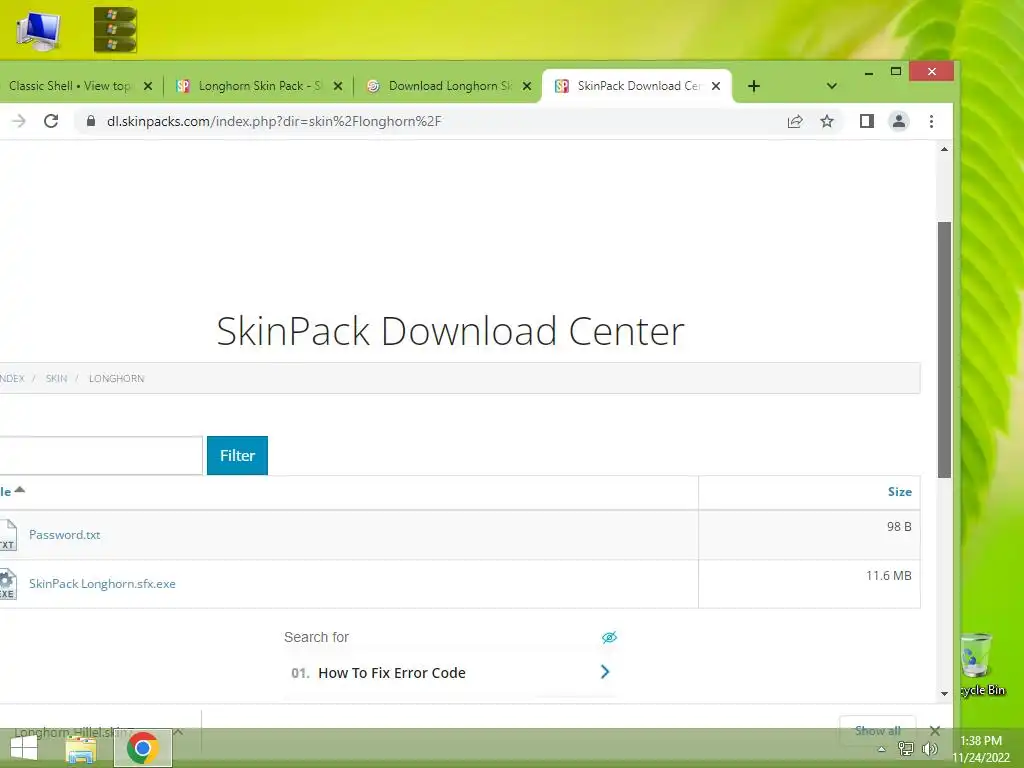This screenshot has width=1024, height=768.
Task: Download SkinPack Longhorn.sfx.exe
Action: pyautogui.click(x=102, y=584)
